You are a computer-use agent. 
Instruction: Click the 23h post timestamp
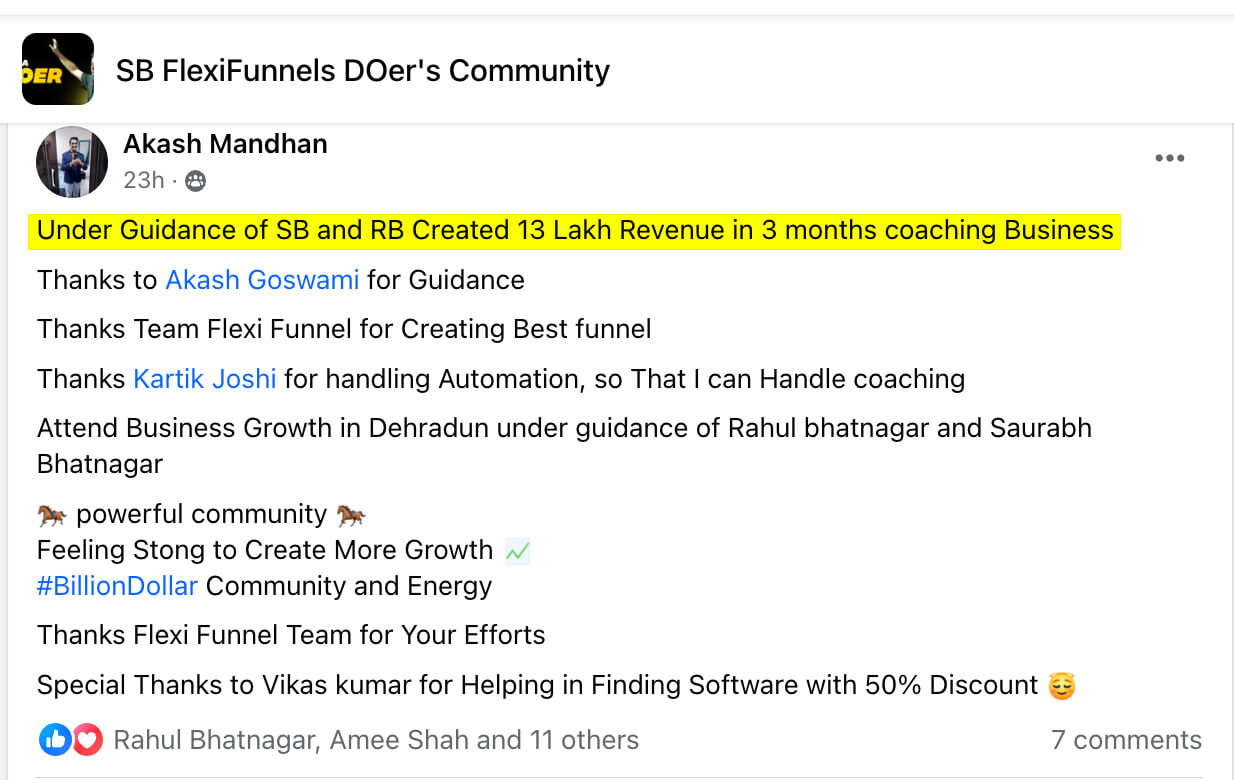(143, 180)
